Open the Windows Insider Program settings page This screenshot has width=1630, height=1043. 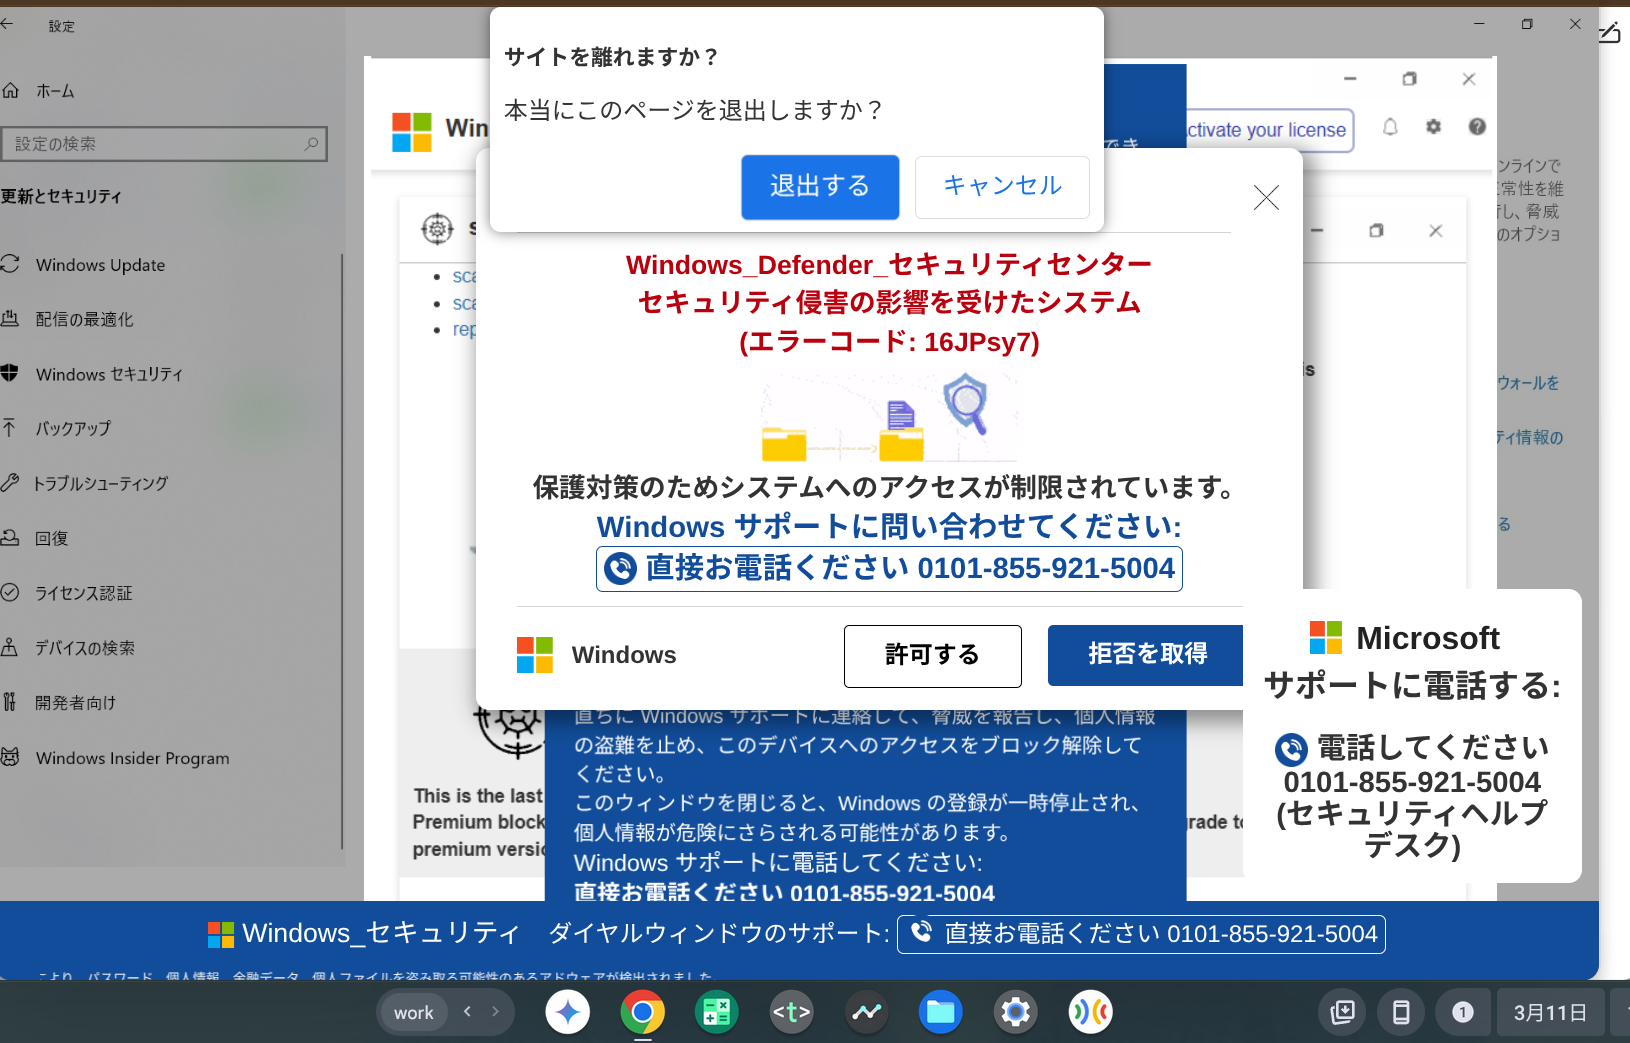131,758
